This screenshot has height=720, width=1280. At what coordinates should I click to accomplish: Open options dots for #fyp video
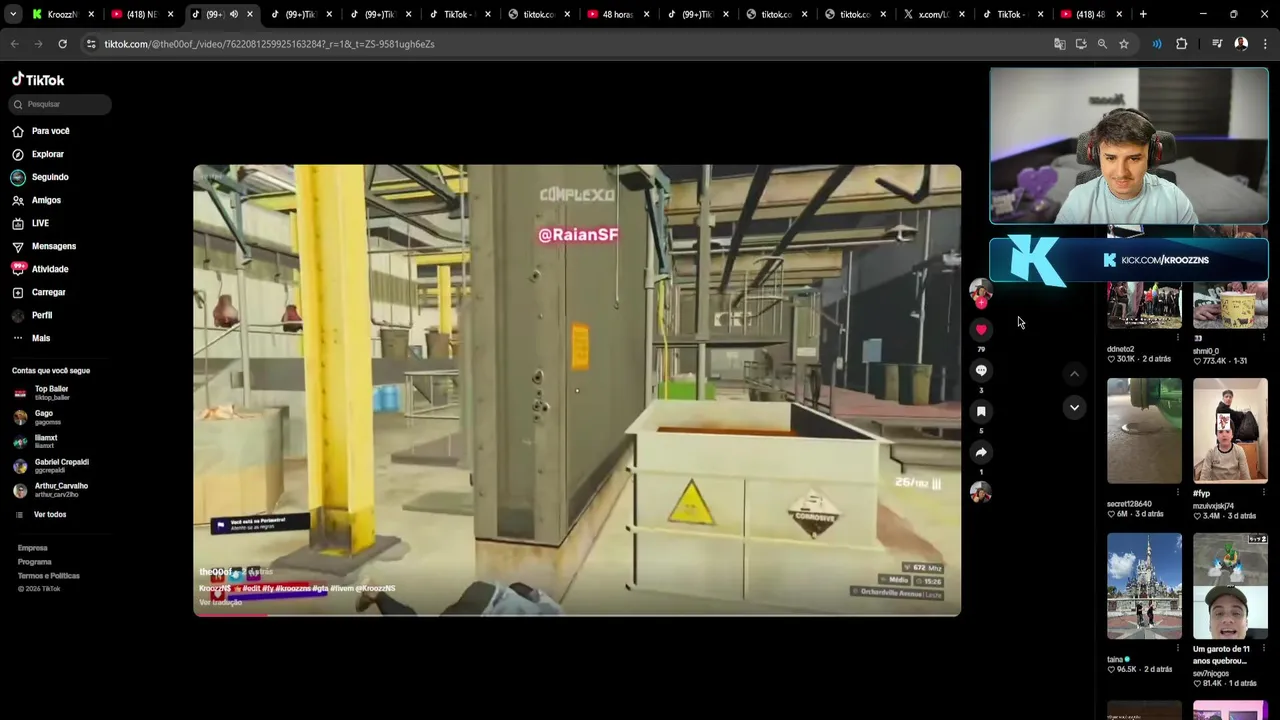point(1264,493)
